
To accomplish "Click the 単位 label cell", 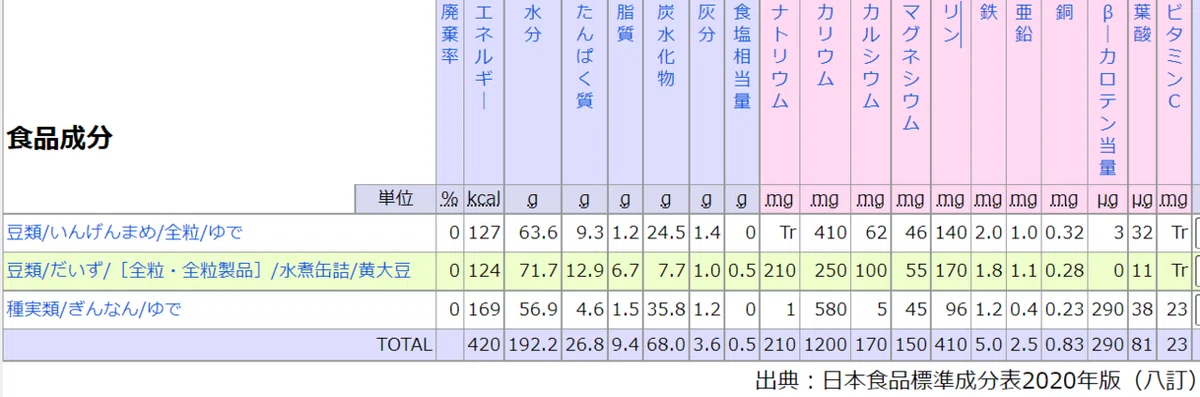I will click(x=396, y=199).
